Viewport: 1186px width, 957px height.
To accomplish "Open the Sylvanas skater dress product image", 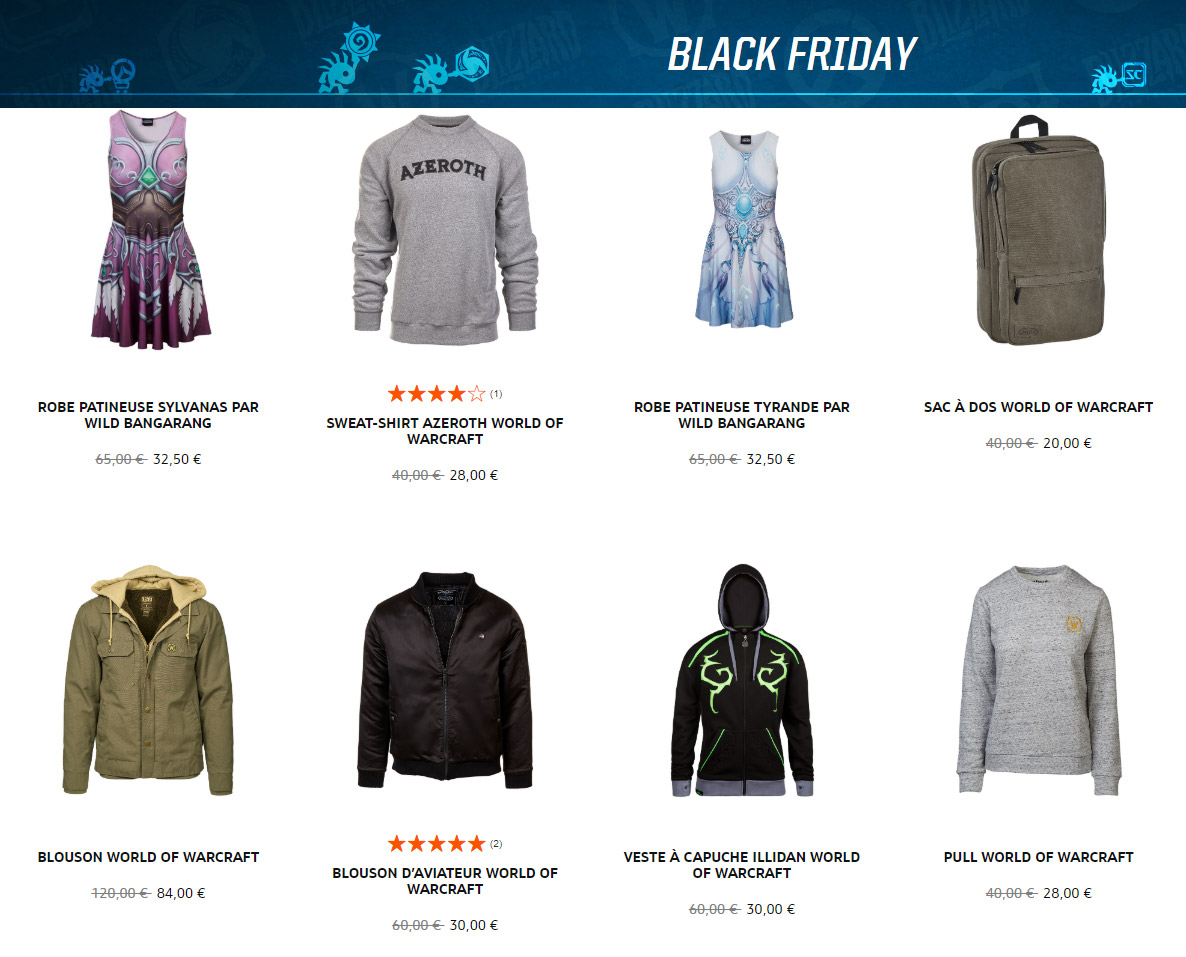I will 149,230.
